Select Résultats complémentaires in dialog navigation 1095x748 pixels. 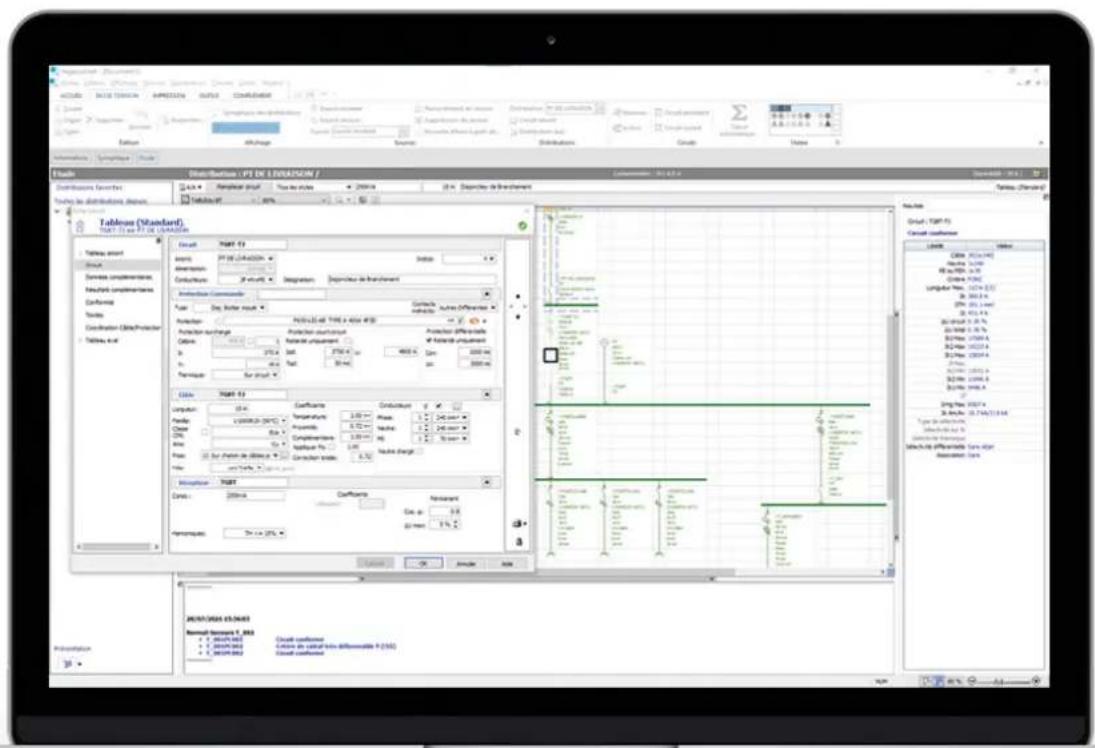click(x=118, y=289)
